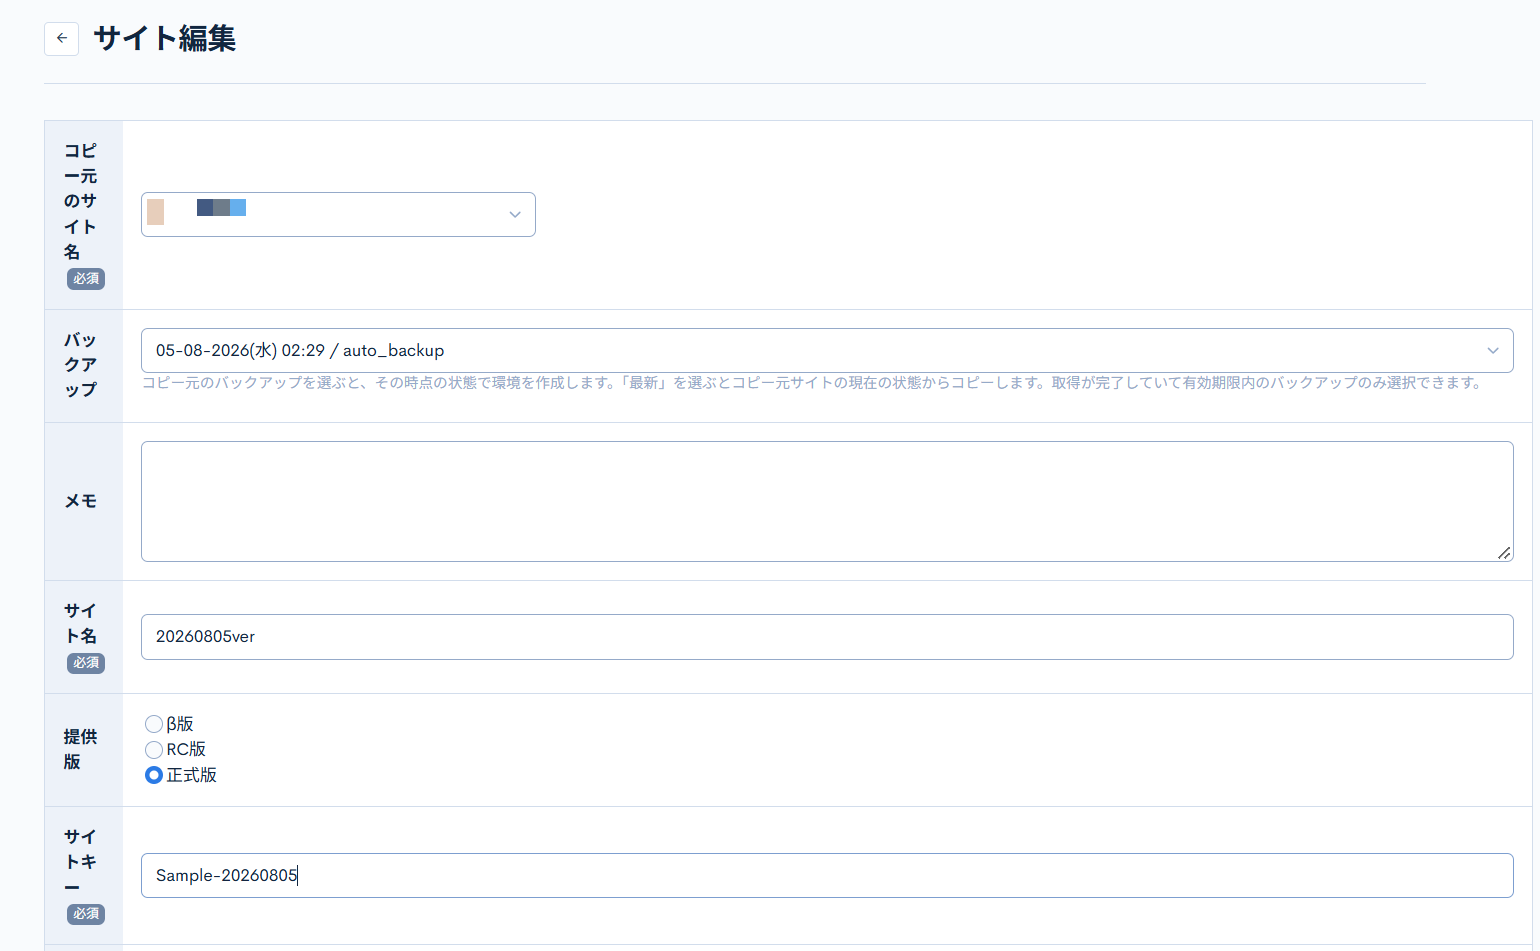This screenshot has width=1540, height=951.
Task: Click the バックアップ row label
Action: tap(81, 364)
